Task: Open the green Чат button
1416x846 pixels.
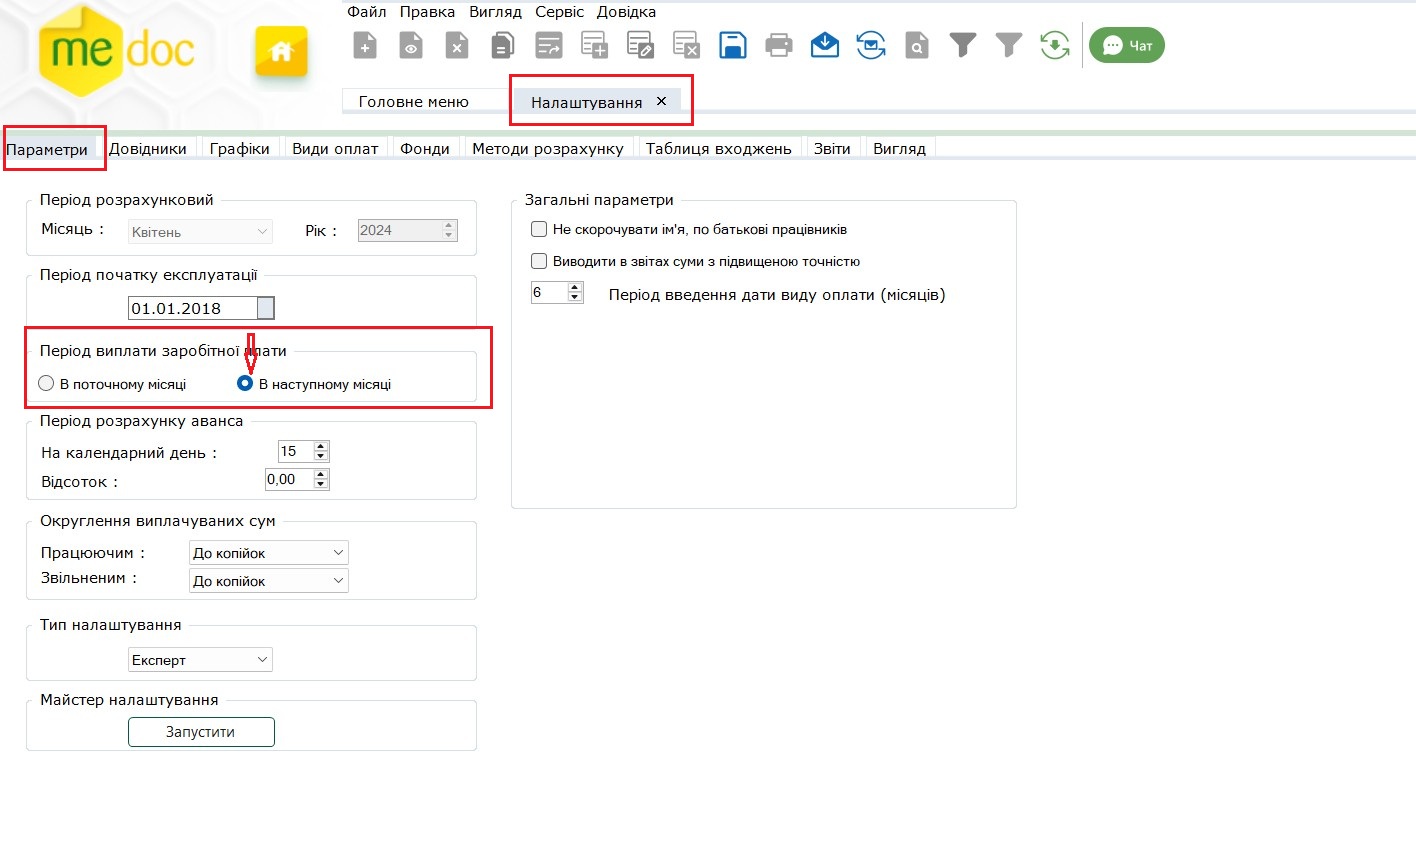Action: click(x=1127, y=45)
